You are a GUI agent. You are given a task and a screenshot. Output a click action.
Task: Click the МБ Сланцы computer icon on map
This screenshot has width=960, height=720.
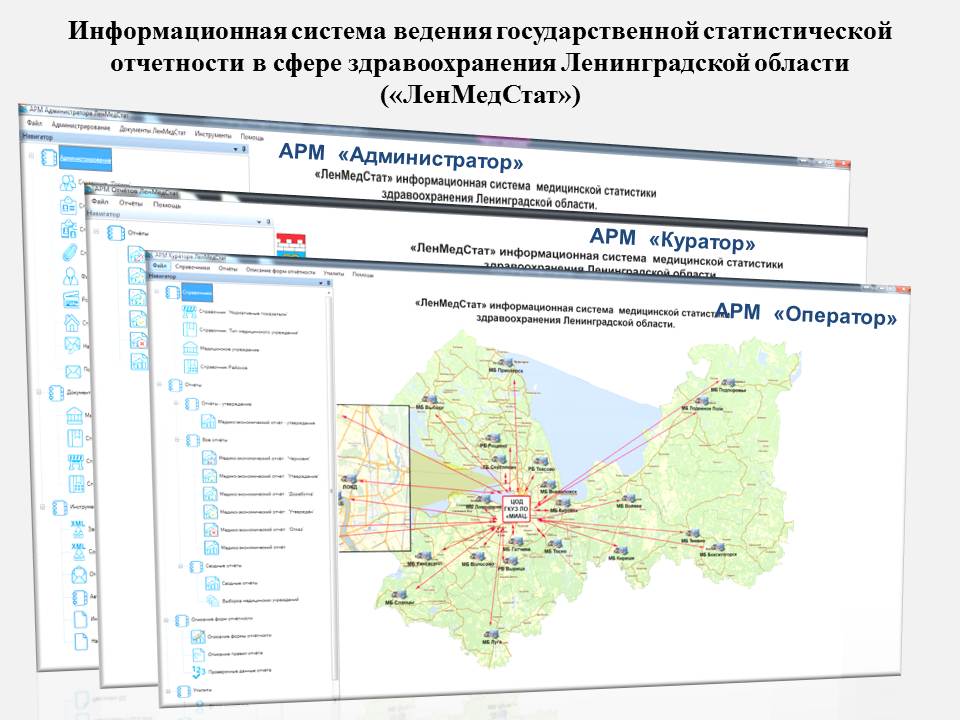point(400,594)
